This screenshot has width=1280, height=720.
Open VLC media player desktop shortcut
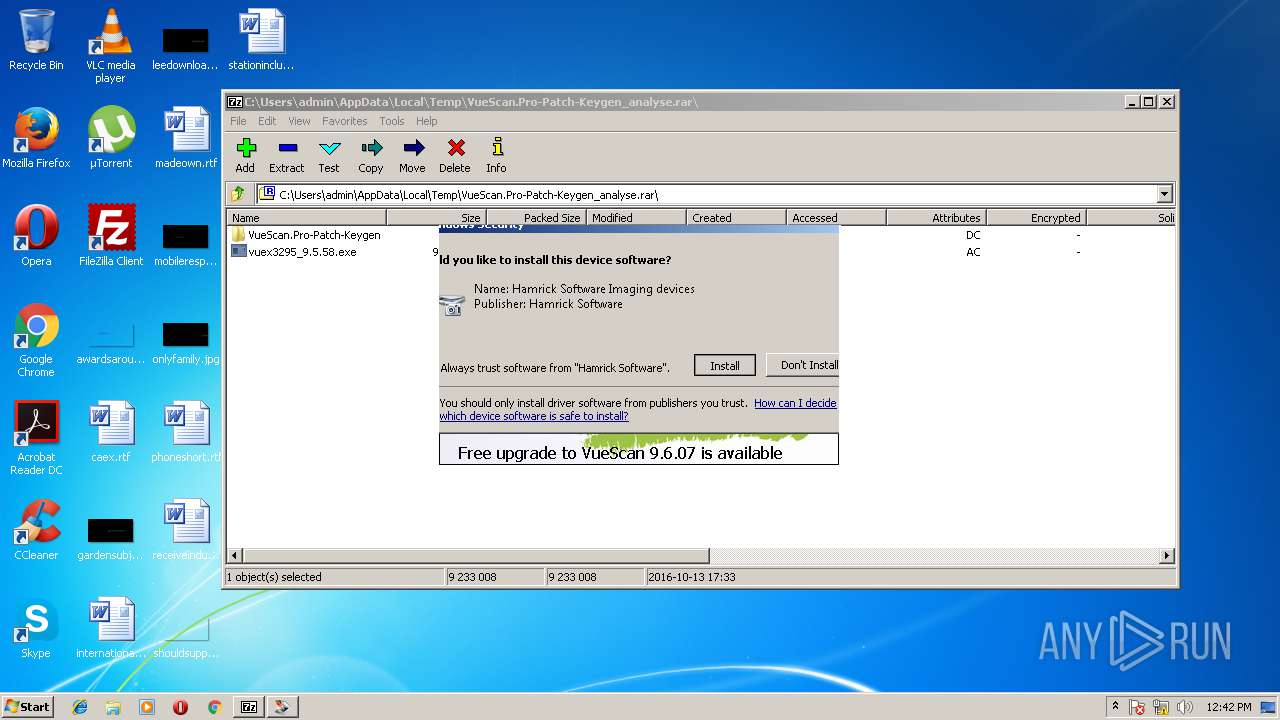pyautogui.click(x=110, y=46)
